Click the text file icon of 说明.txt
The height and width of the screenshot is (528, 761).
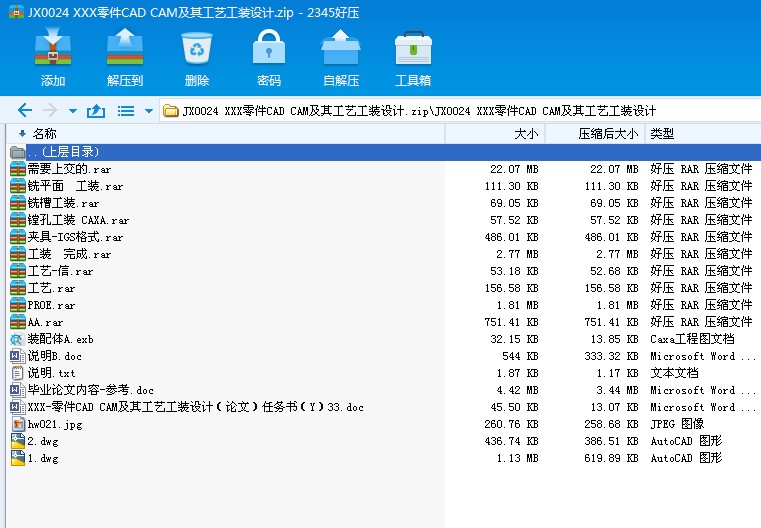17,373
